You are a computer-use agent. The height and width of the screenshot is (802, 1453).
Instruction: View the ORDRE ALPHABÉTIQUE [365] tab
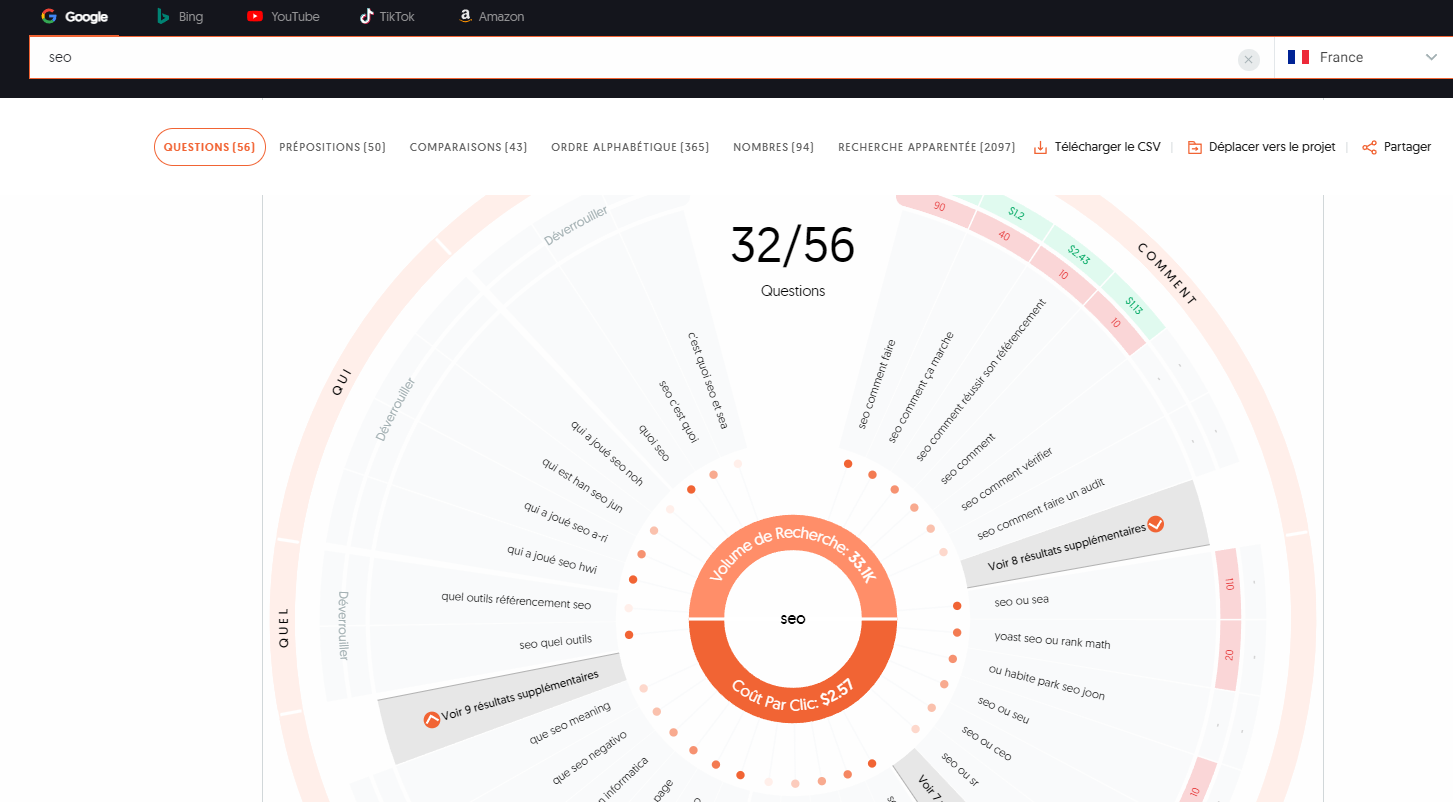click(630, 147)
